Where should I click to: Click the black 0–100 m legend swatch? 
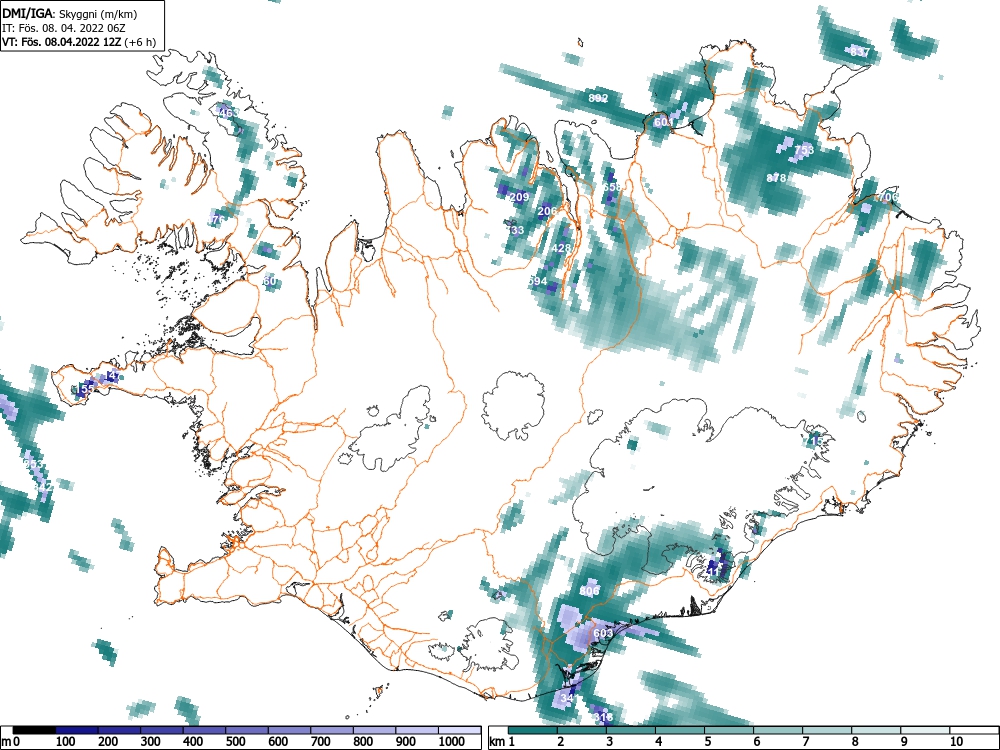click(34, 730)
